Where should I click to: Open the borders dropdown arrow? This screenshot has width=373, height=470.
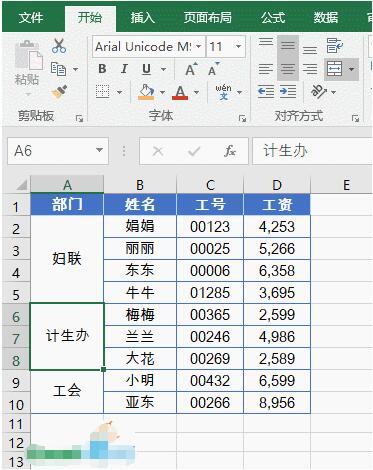119,92
